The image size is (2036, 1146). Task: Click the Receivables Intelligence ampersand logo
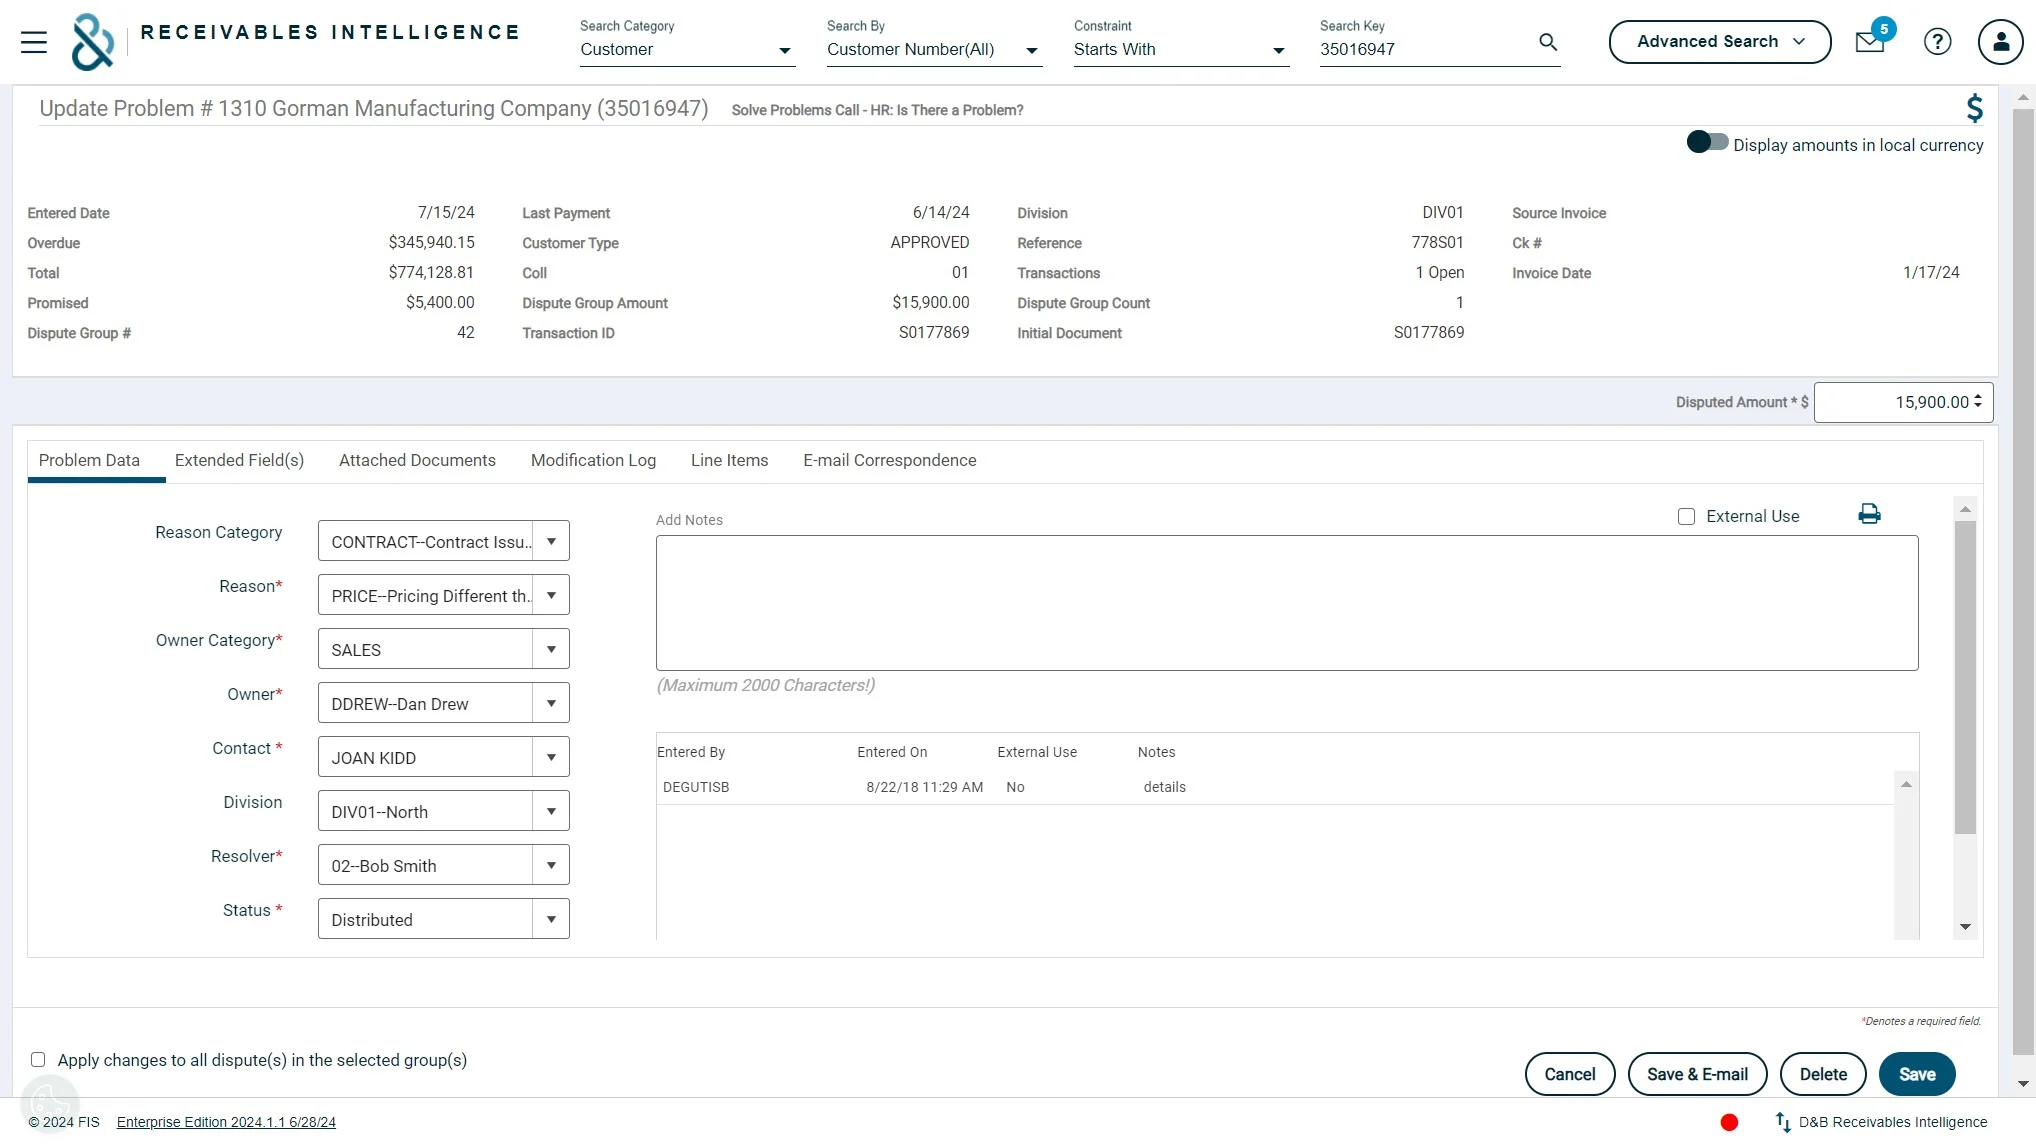click(x=92, y=42)
